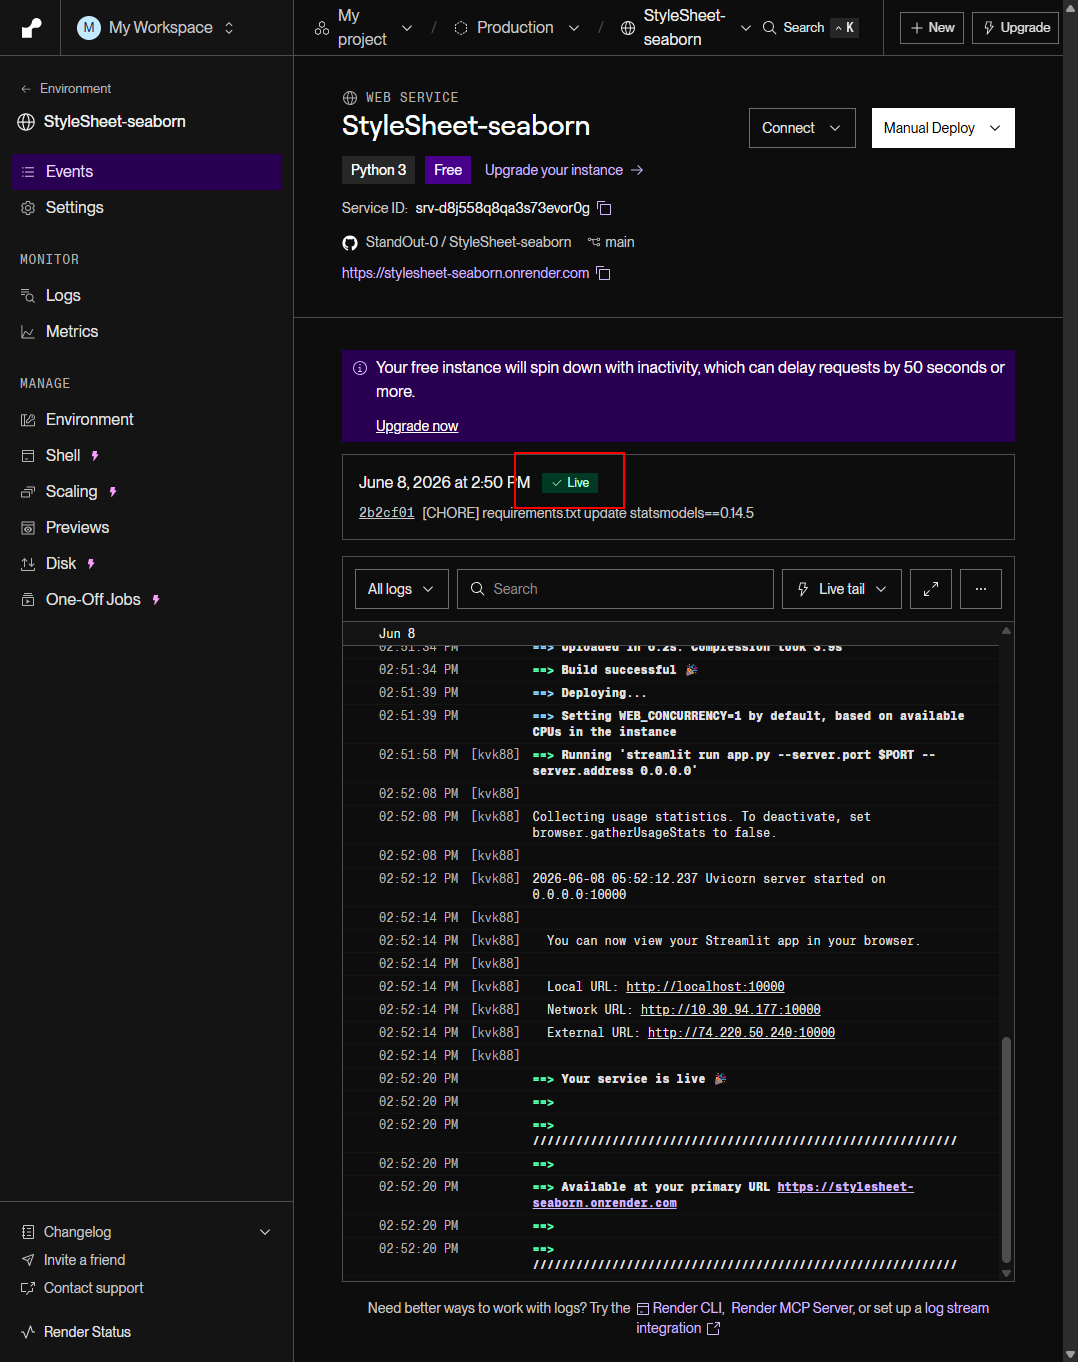The height and width of the screenshot is (1362, 1078).
Task: Select Events in the sidebar
Action: click(x=146, y=172)
